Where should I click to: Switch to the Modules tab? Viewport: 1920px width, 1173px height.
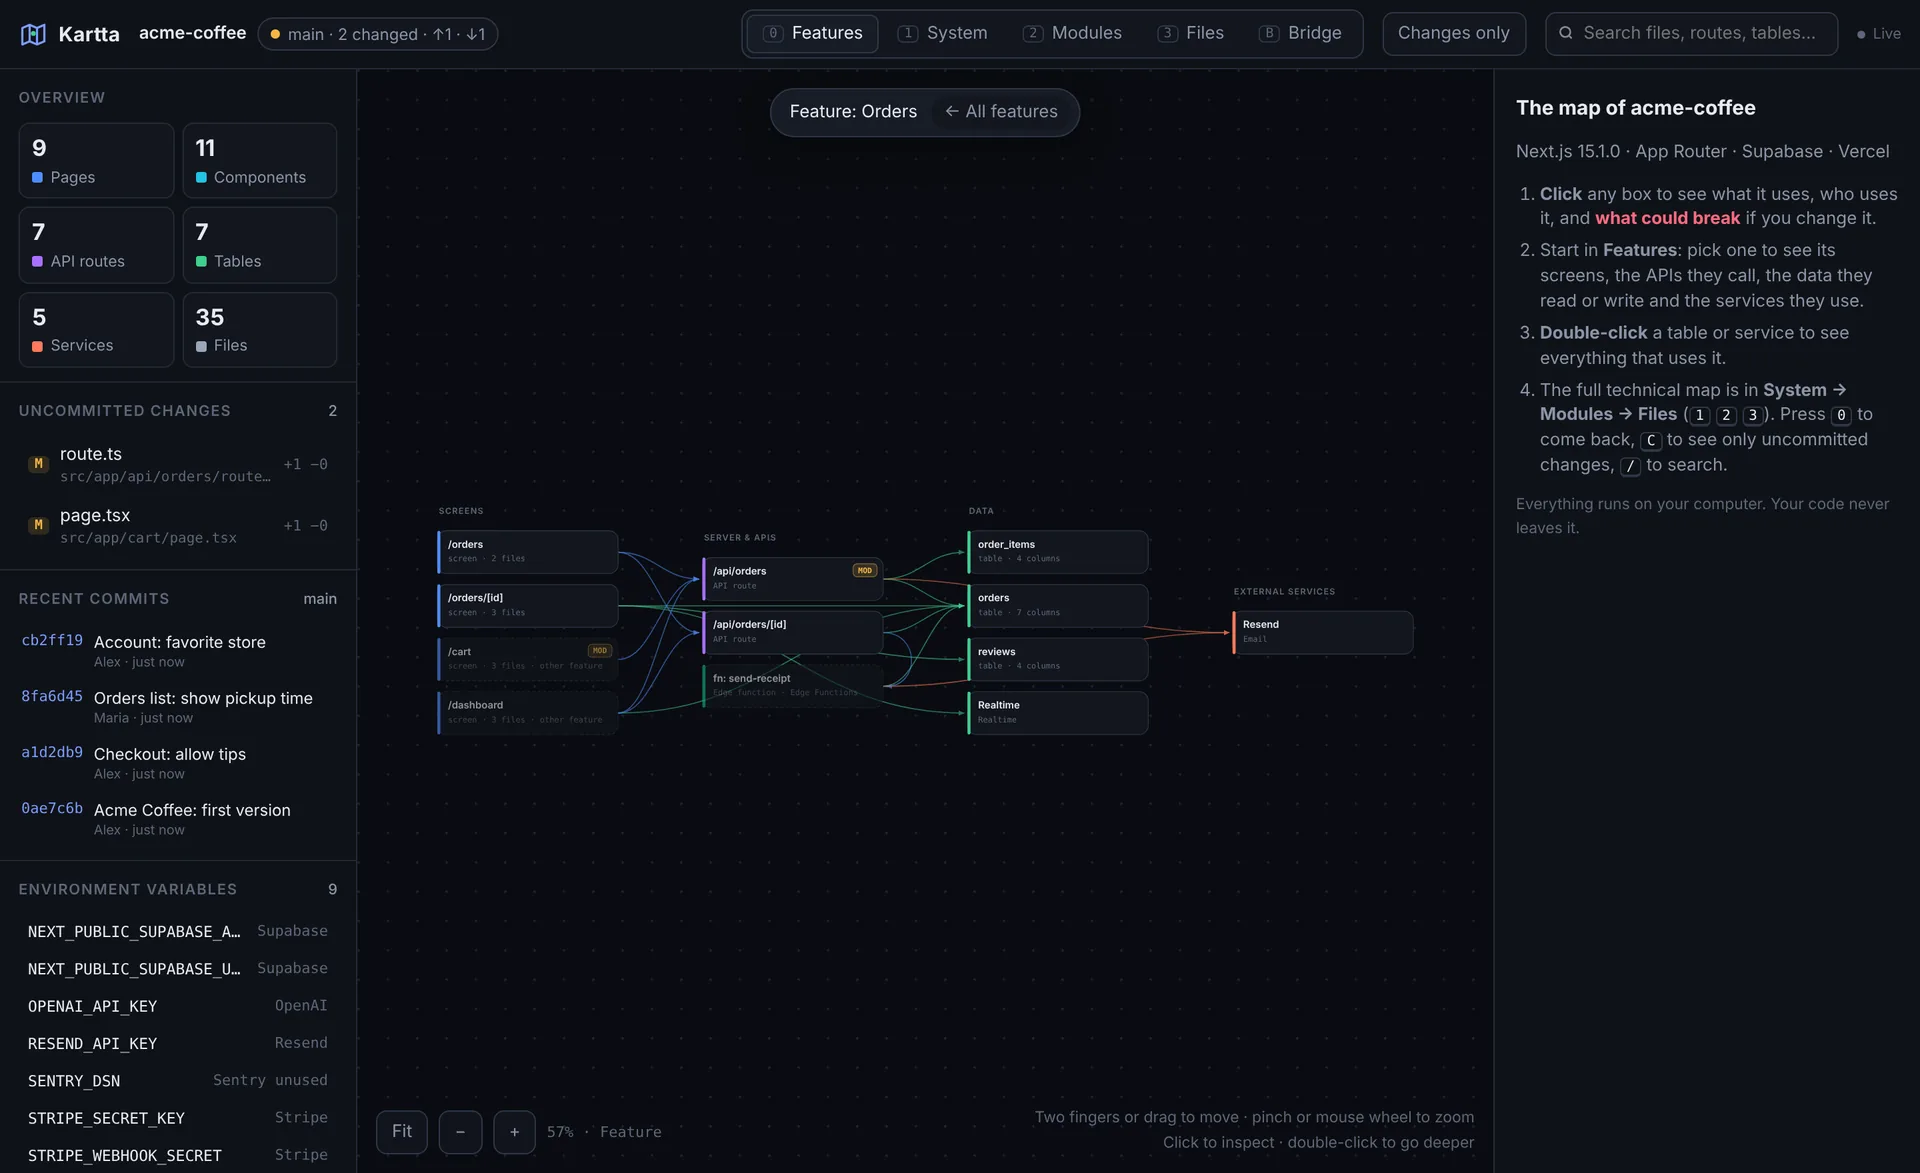coord(1072,33)
